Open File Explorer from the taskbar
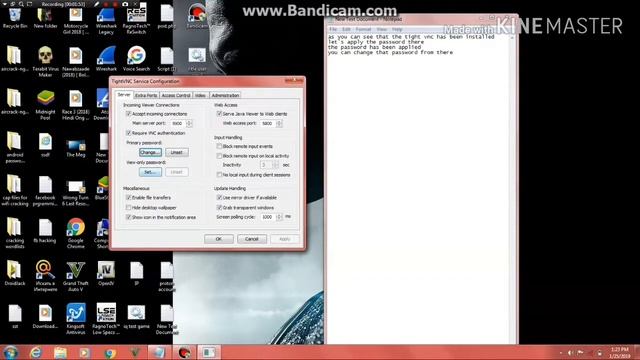The image size is (640, 360). click(x=60, y=352)
